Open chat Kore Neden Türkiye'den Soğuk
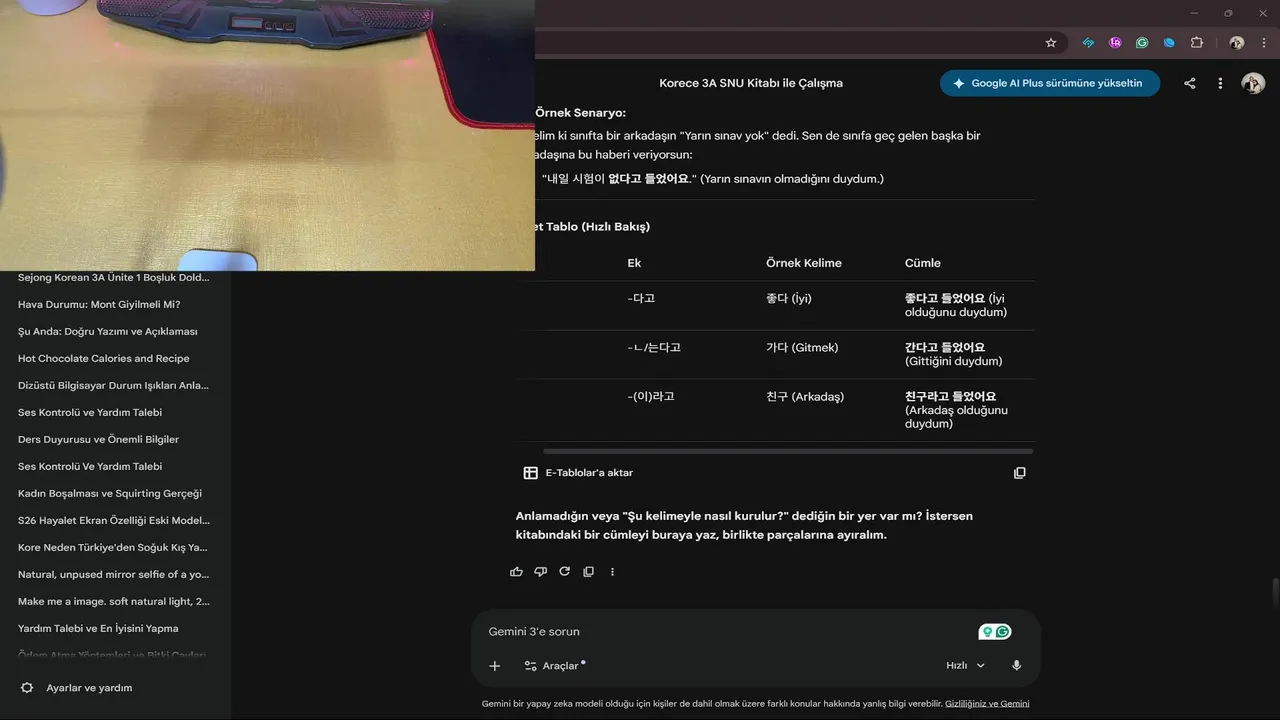 coord(113,547)
